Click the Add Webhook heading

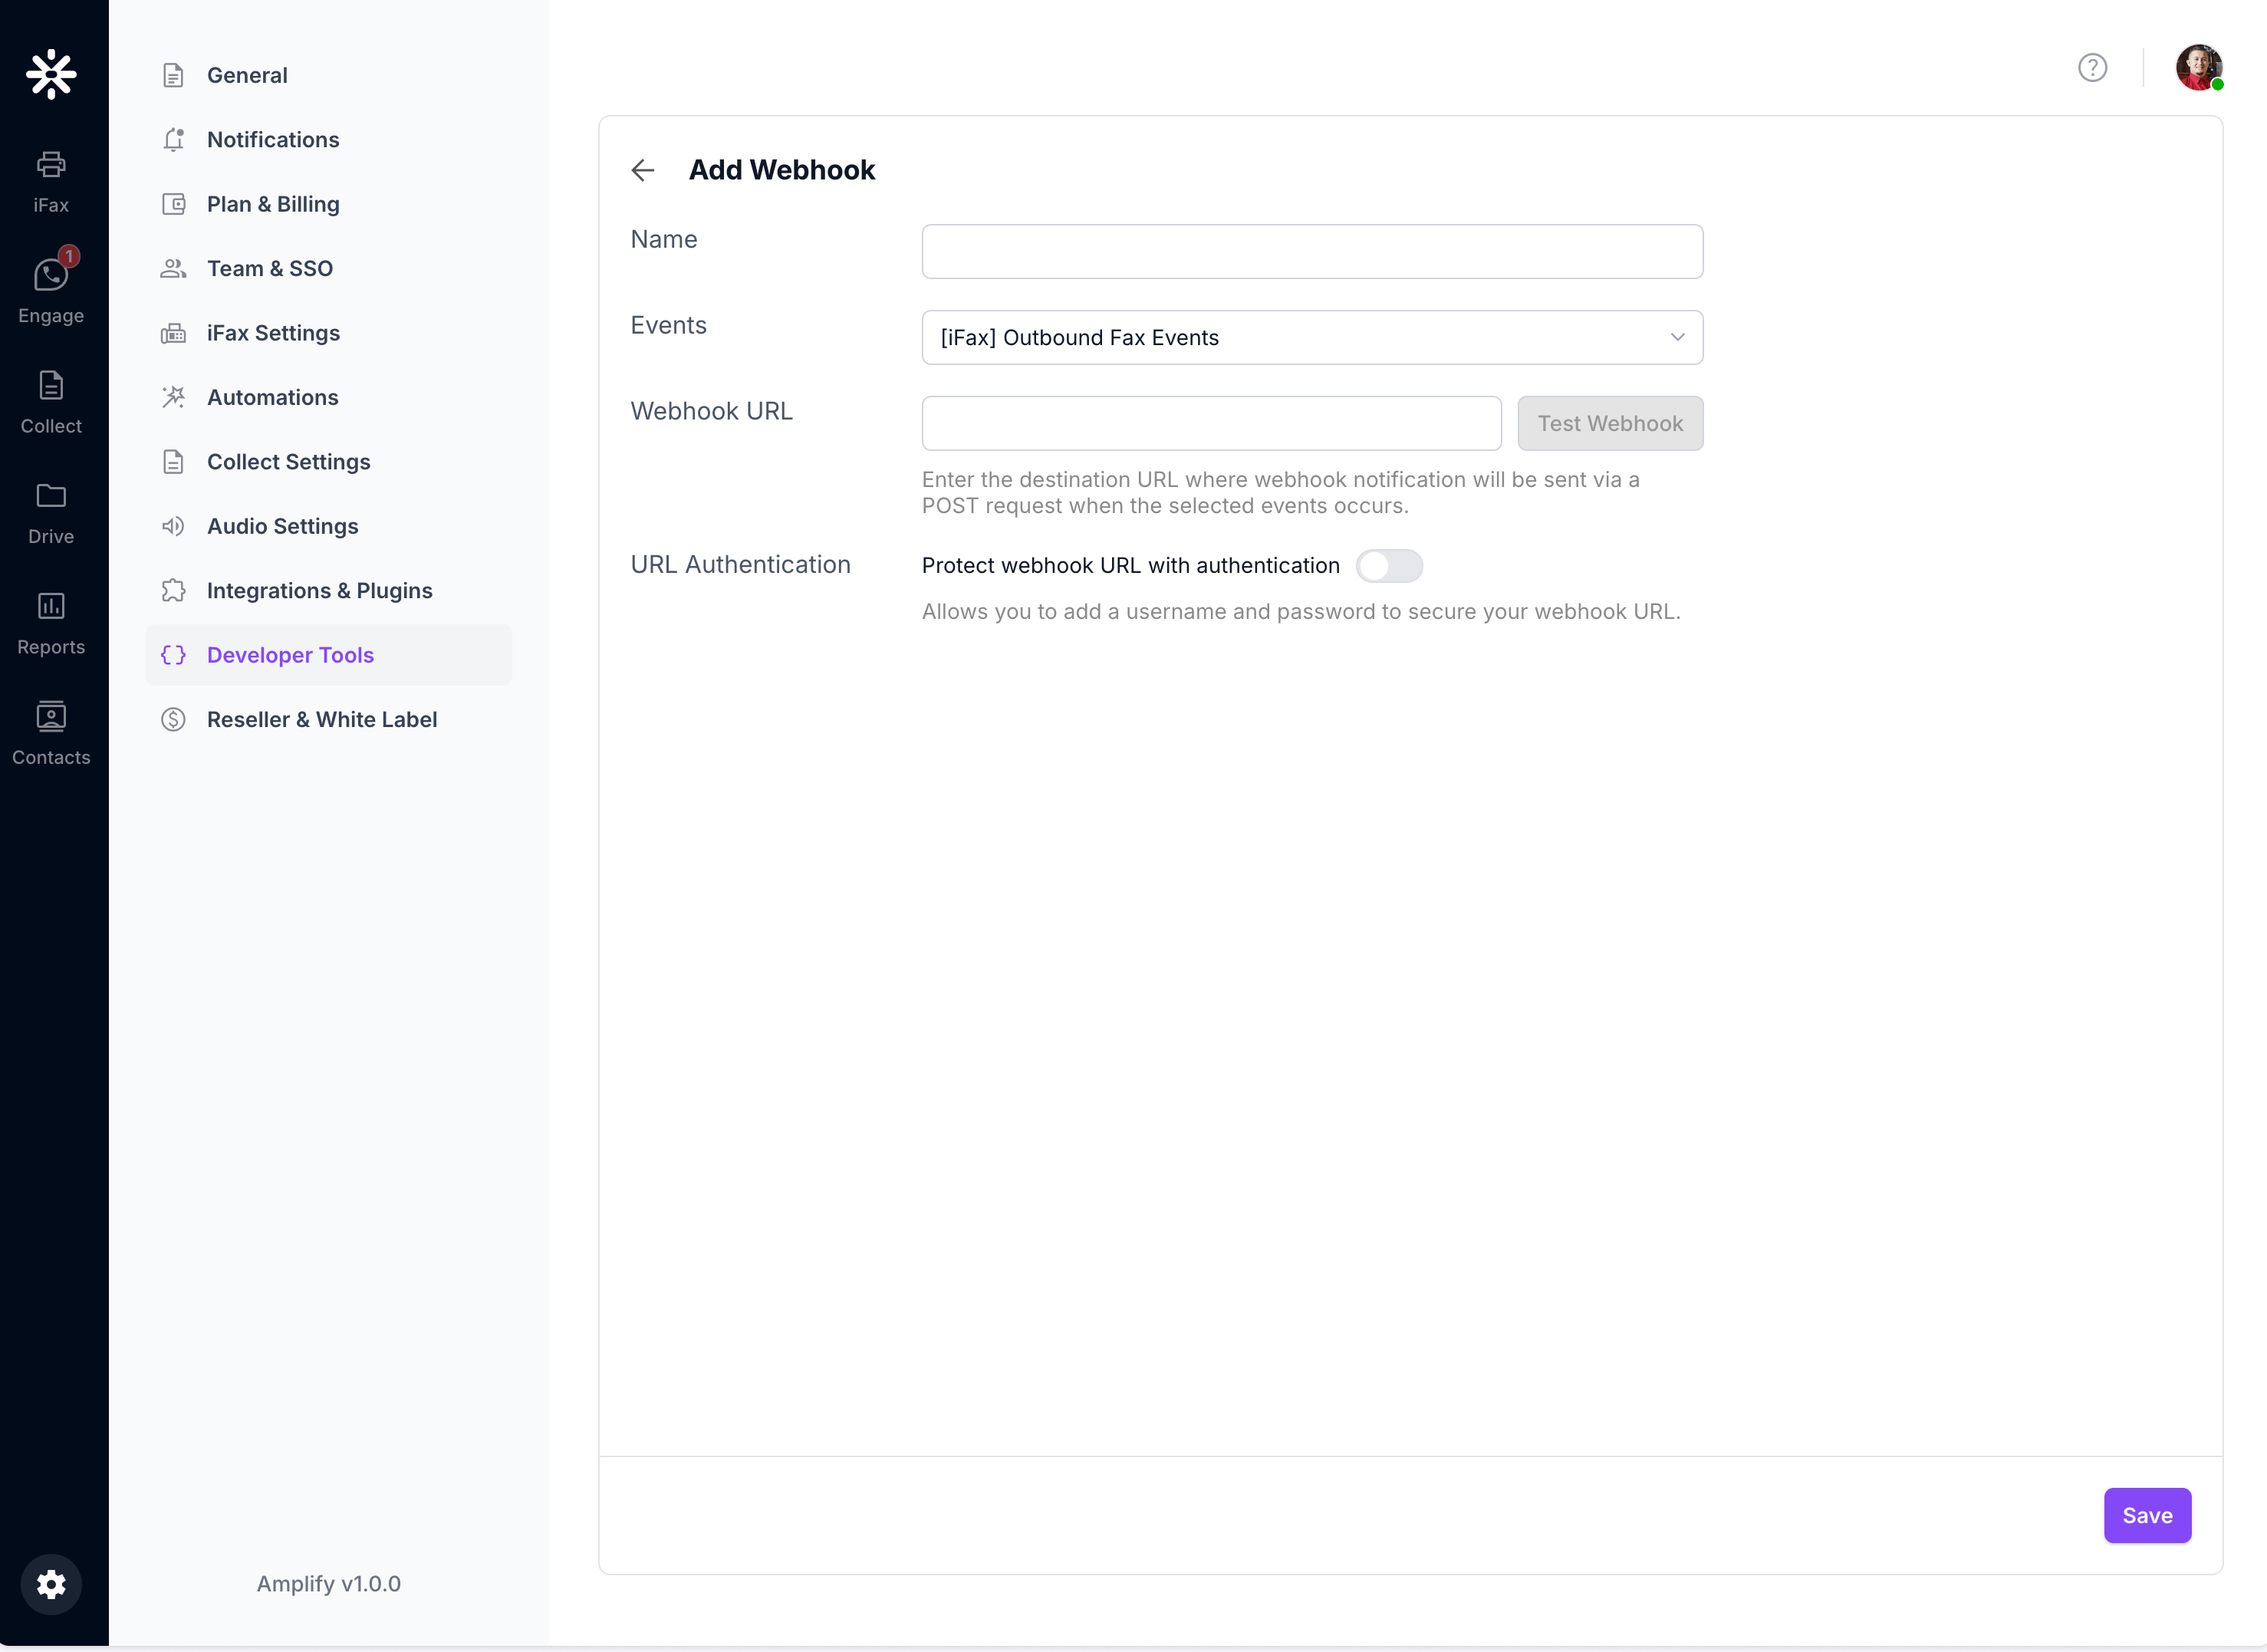[x=781, y=170]
